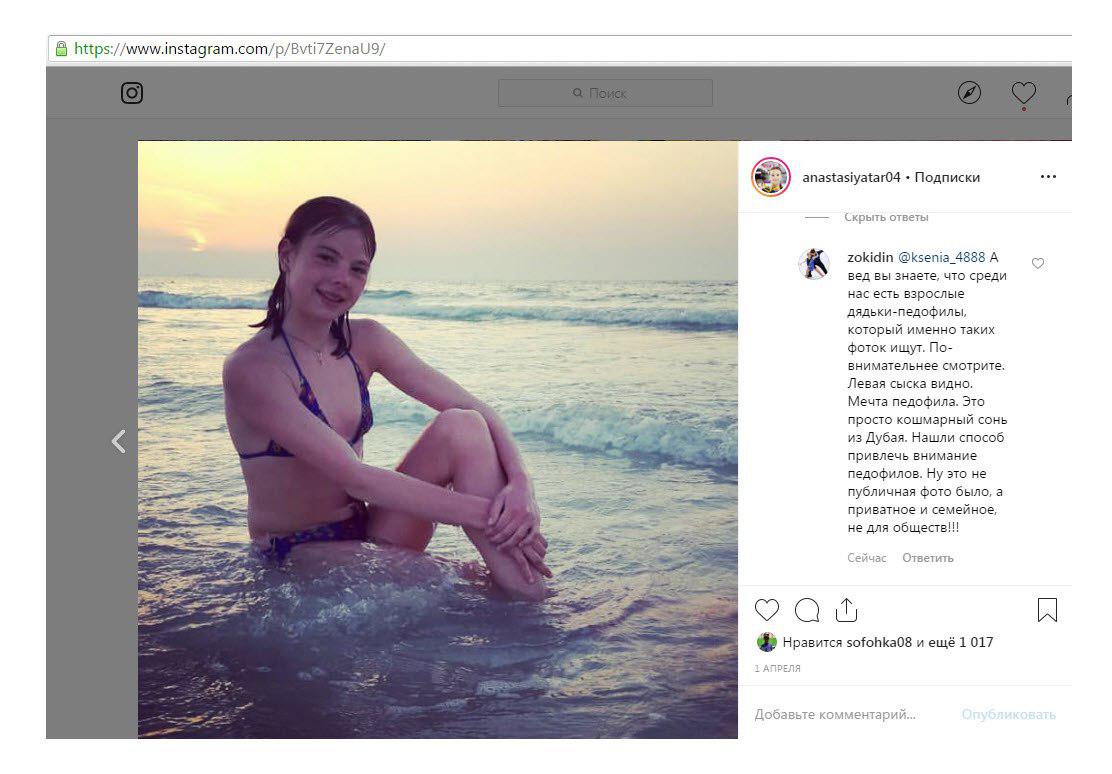Click Ответить to reply to comment
This screenshot has height=774, width=1112.
click(928, 558)
